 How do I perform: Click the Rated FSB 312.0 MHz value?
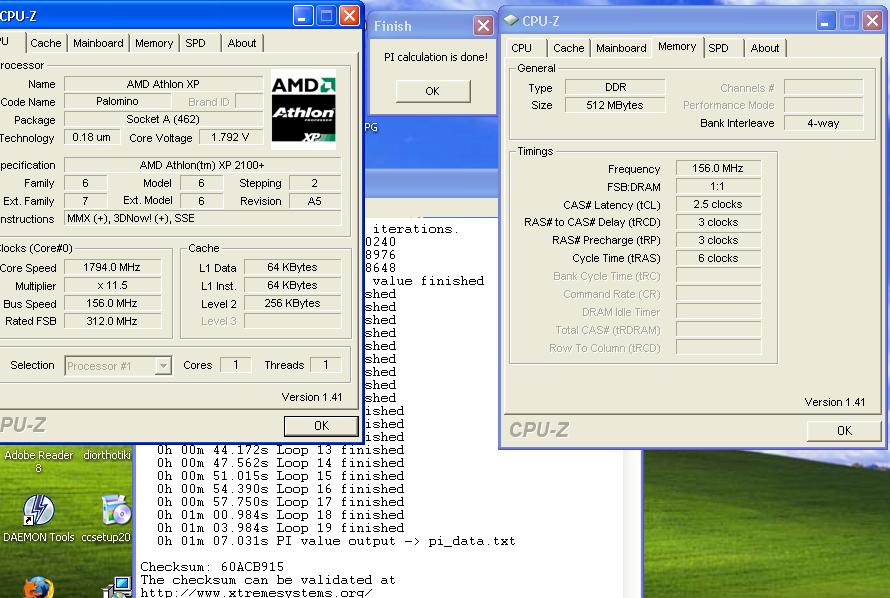click(112, 321)
